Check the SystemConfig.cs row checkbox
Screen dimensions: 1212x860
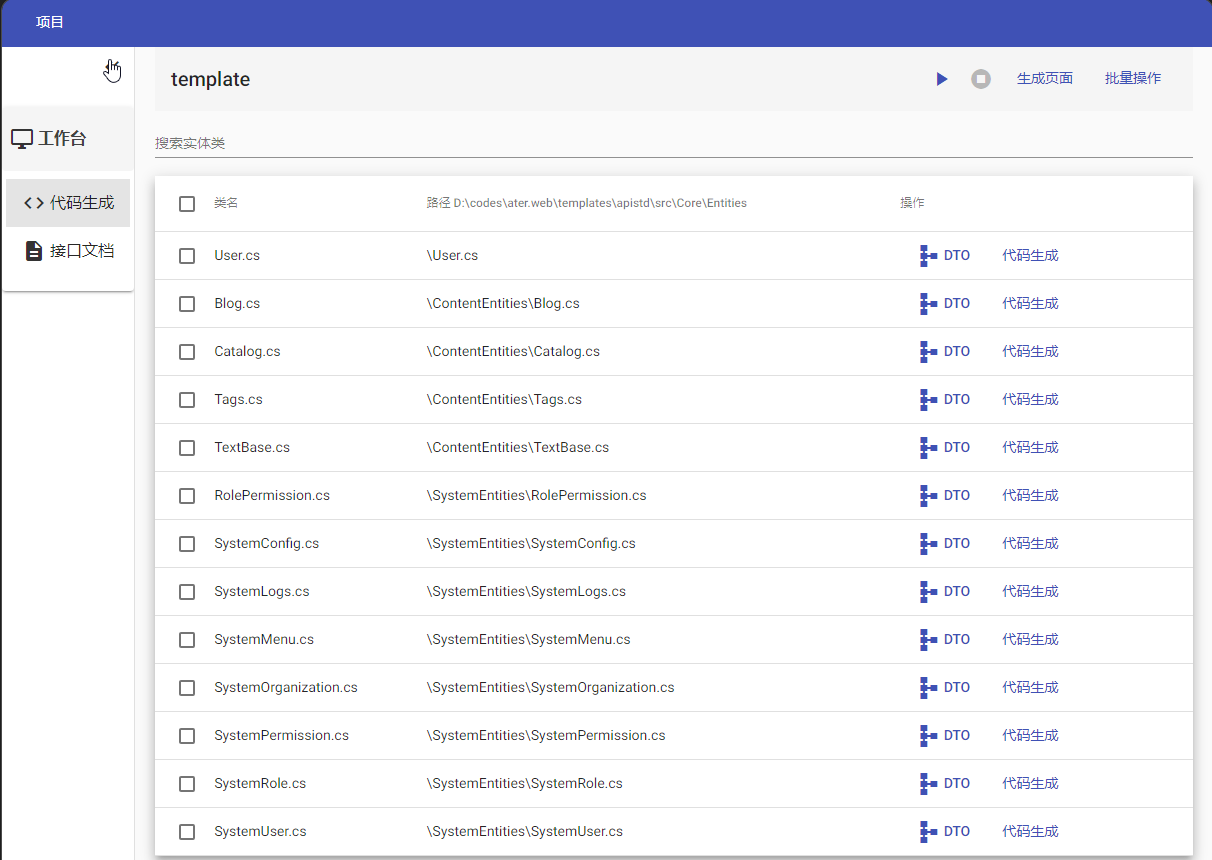[187, 544]
